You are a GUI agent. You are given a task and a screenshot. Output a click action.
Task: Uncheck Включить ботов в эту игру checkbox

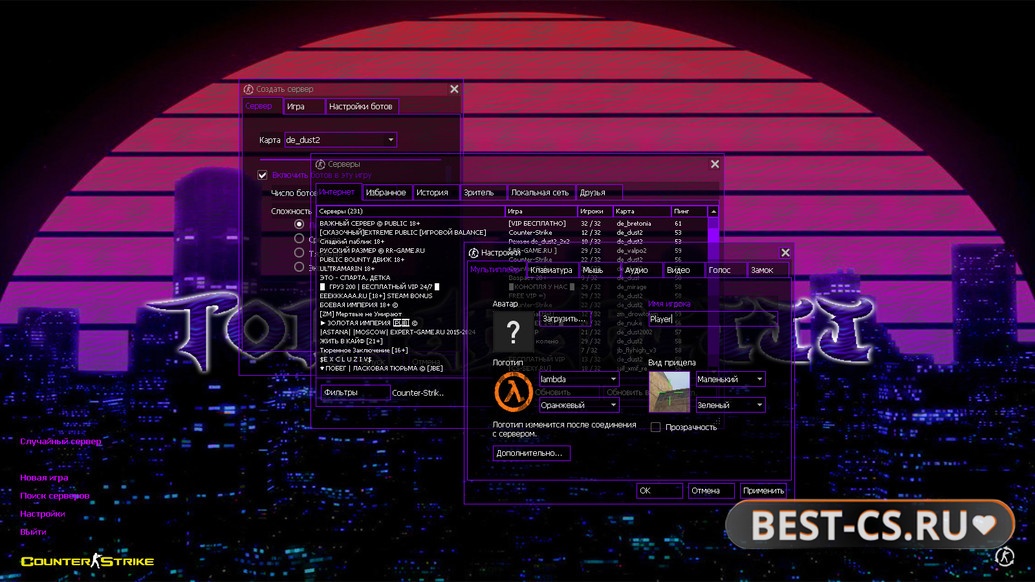(x=262, y=175)
